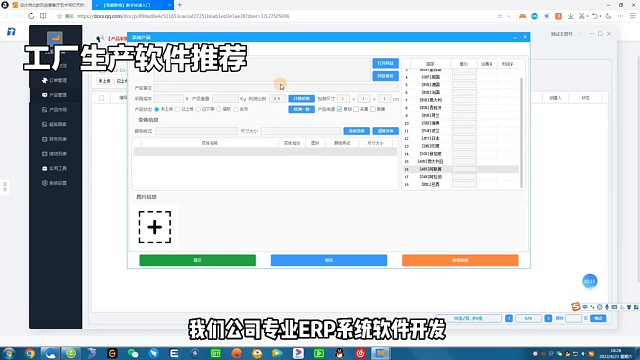Open NetEase music red icon on taskbar

point(360,353)
